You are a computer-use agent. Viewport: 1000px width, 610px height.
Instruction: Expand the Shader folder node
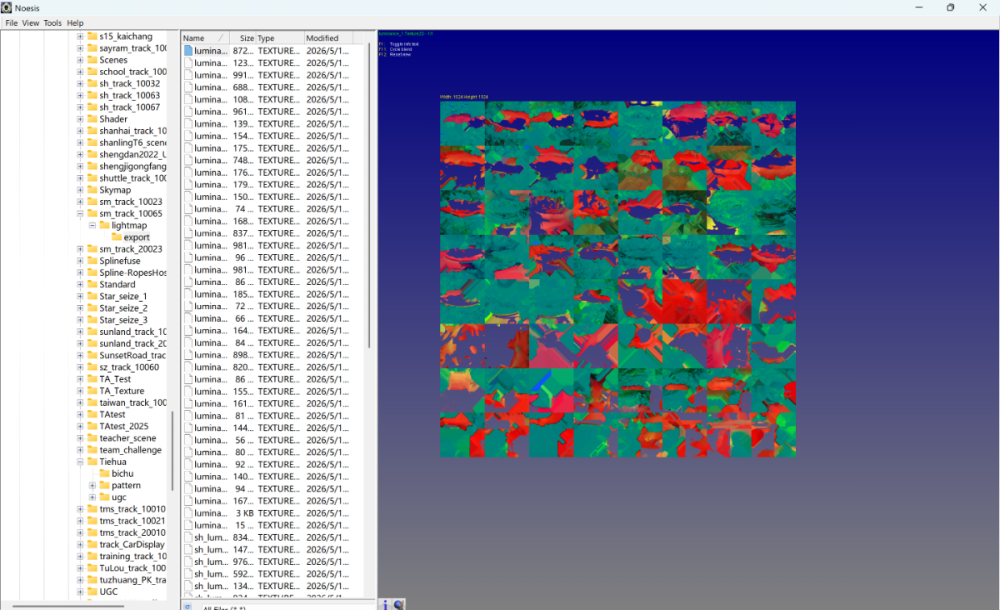tap(80, 119)
